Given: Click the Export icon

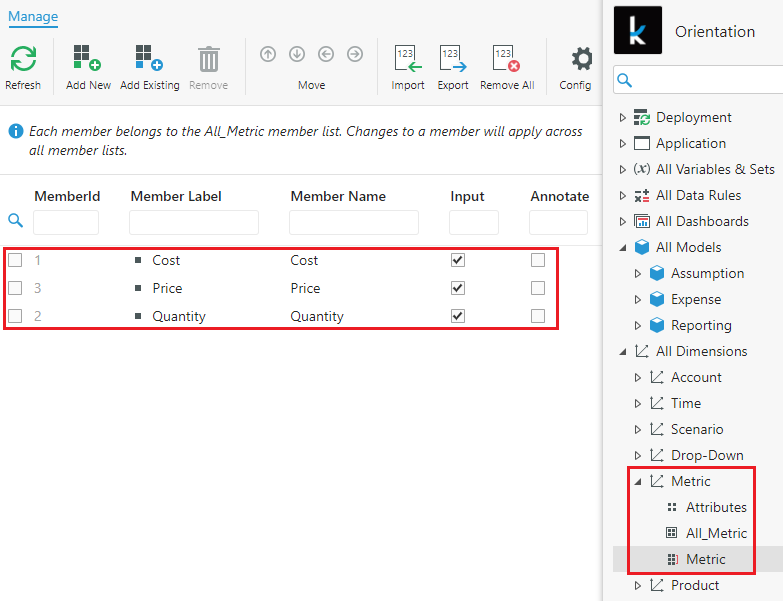Looking at the screenshot, I should (x=453, y=60).
